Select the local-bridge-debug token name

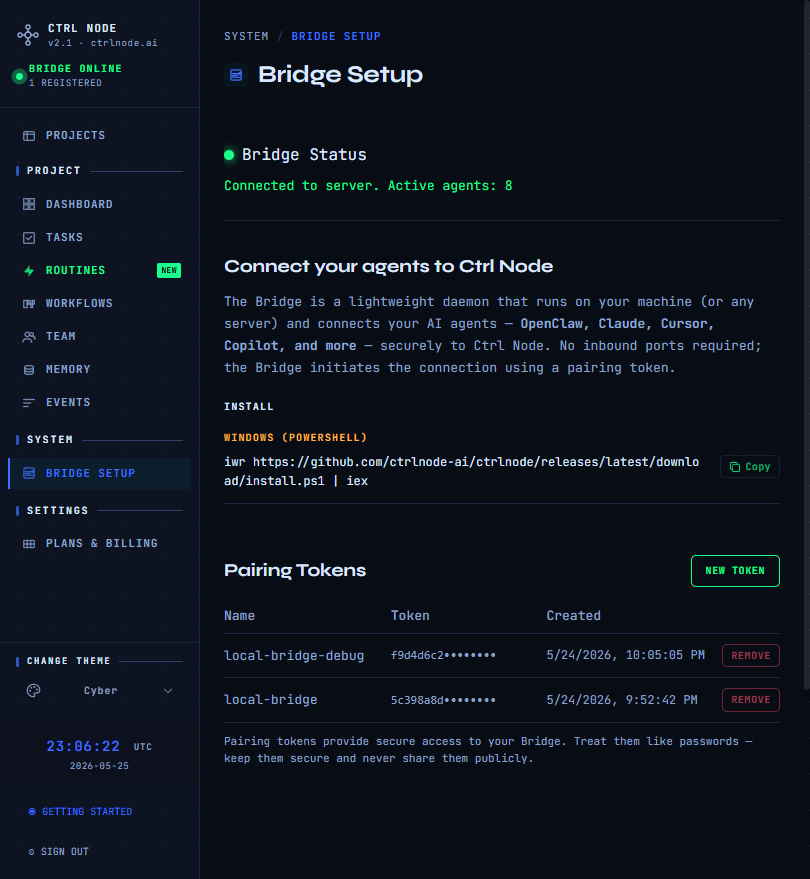(294, 656)
